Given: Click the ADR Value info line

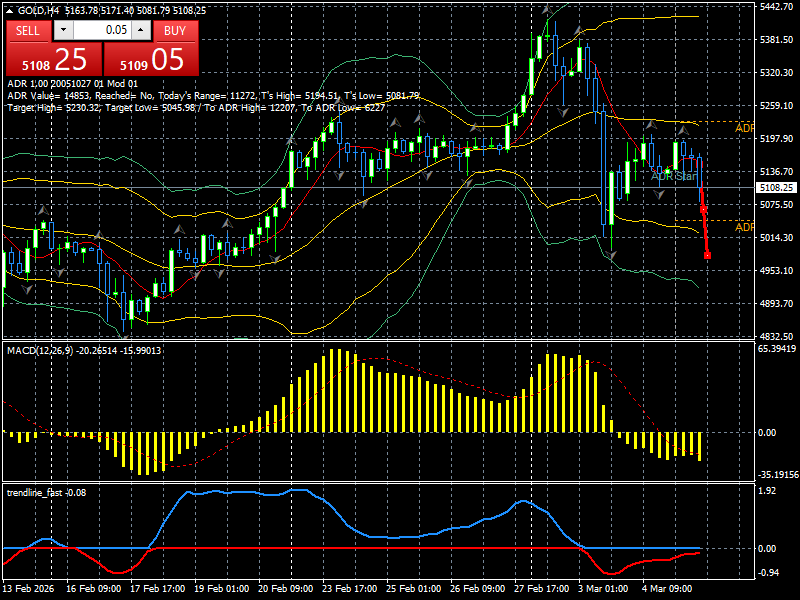Looking at the screenshot, I should [x=213, y=96].
